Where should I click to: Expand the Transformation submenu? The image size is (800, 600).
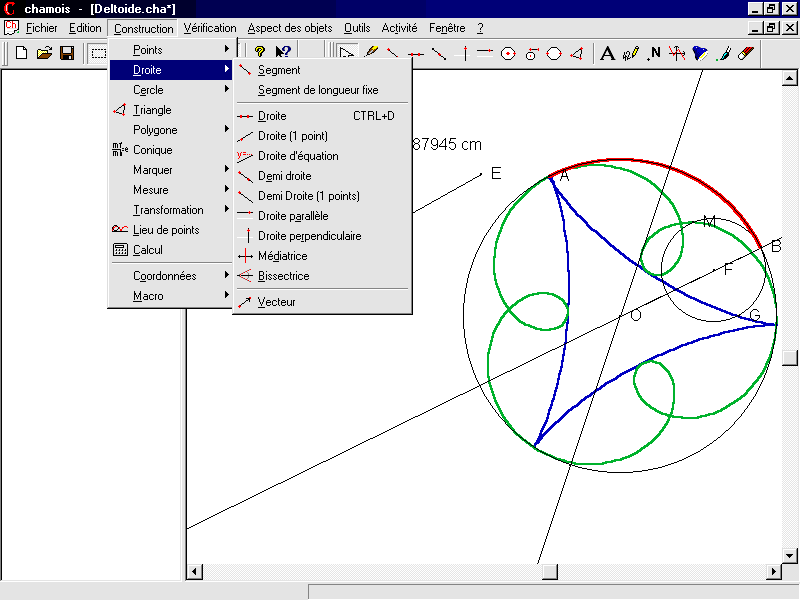click(170, 210)
